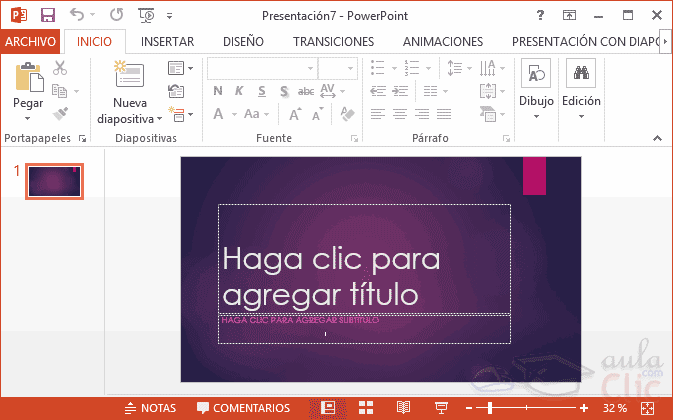Open Reading View from the status bar
This screenshot has height=420, width=673.
pos(403,408)
